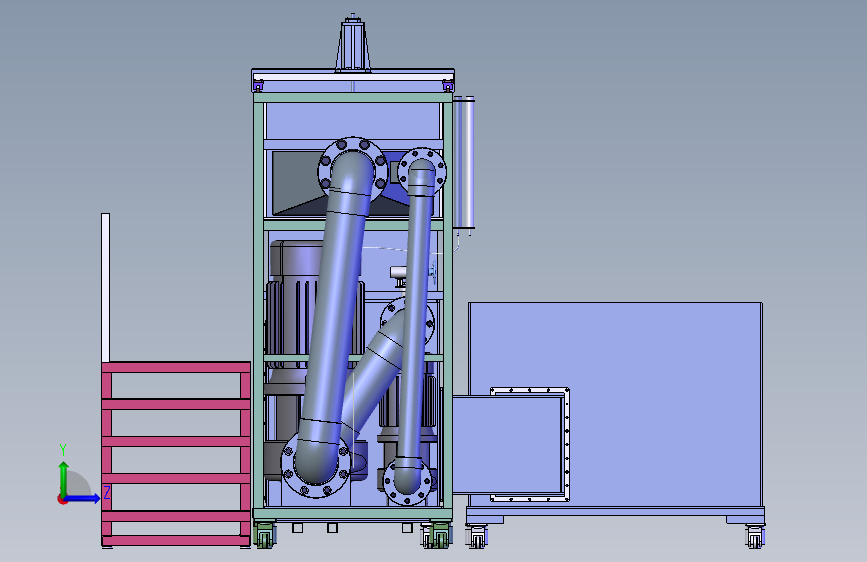Pick the vertical cylinder tank beside the frame
The width and height of the screenshot is (867, 562).
point(464,162)
